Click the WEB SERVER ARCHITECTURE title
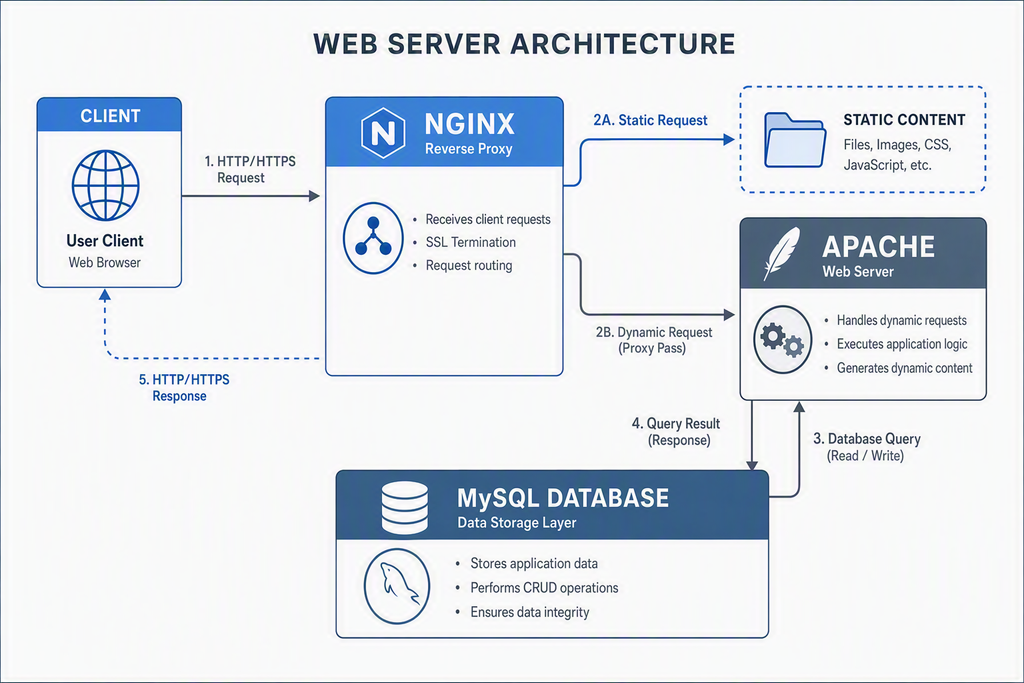The width and height of the screenshot is (1024, 683). pyautogui.click(x=524, y=44)
